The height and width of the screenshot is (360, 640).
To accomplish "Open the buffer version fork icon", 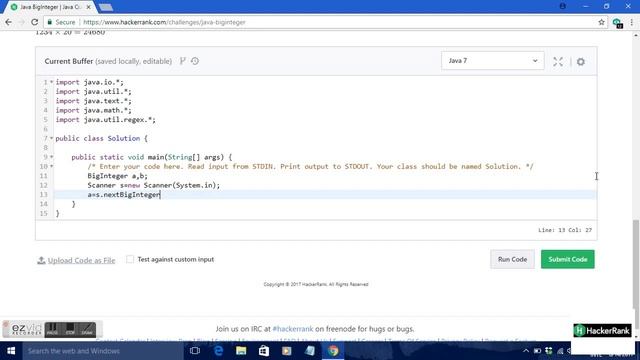I will click(x=182, y=61).
